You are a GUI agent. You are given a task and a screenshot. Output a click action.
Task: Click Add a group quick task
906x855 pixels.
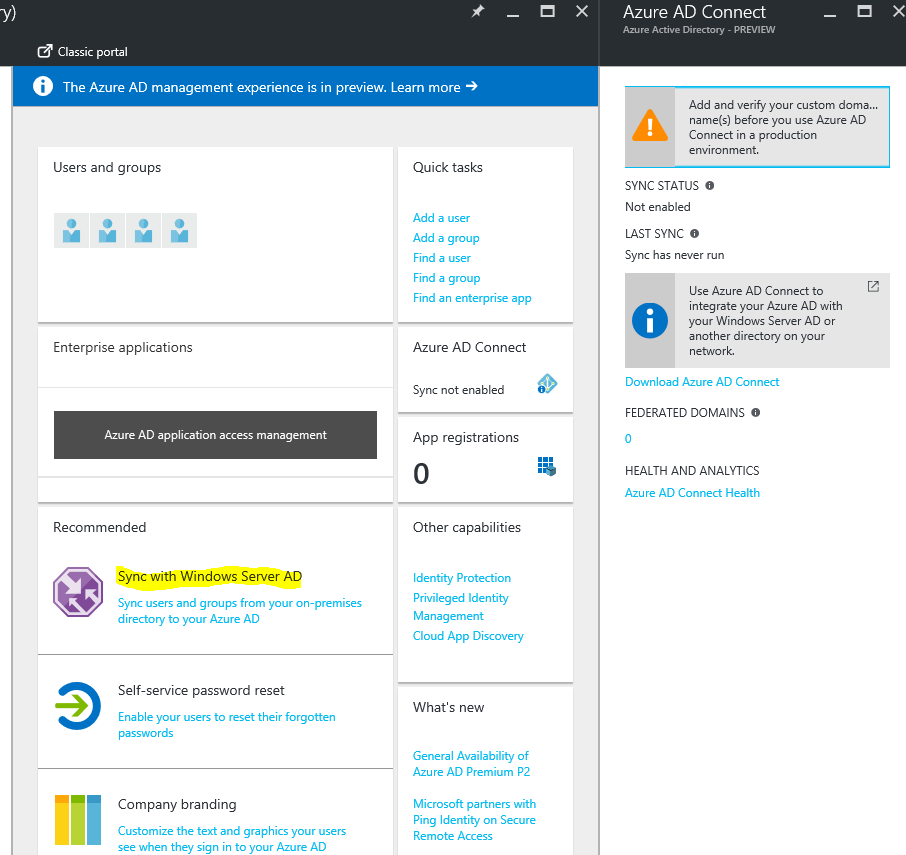tap(446, 238)
